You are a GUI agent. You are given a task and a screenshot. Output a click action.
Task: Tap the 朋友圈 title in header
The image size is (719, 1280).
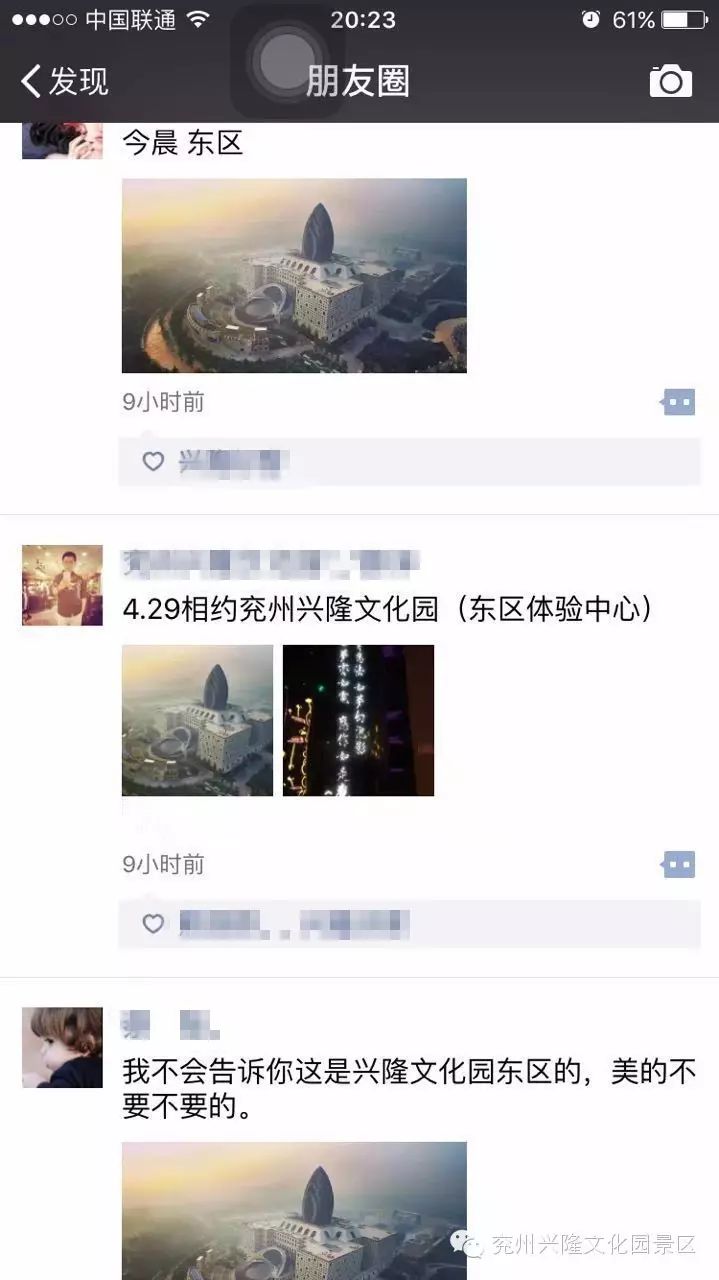[x=358, y=81]
